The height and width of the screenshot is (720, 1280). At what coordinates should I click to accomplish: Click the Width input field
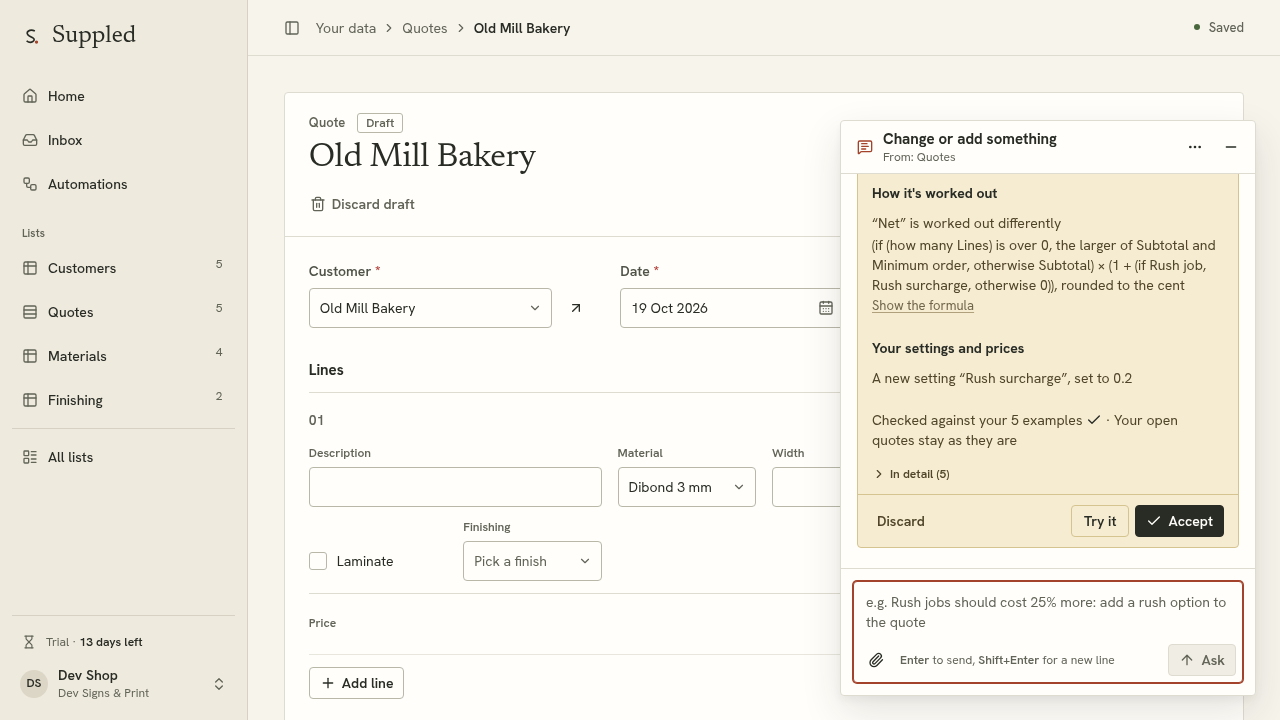pos(806,487)
